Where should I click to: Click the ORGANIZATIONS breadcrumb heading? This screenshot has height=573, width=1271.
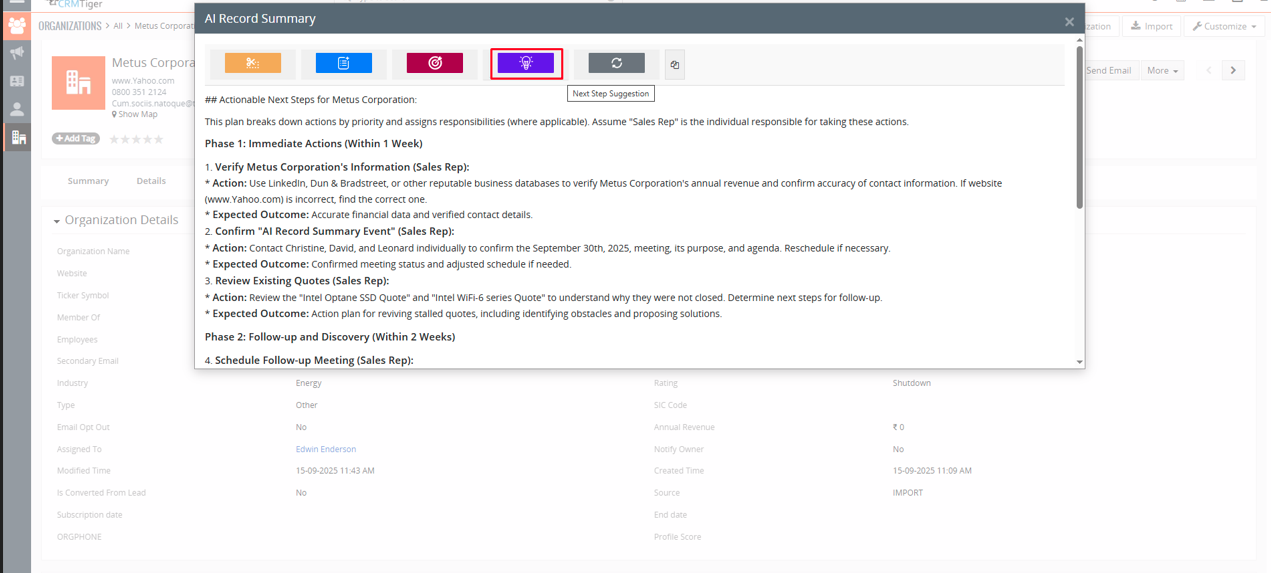point(70,26)
